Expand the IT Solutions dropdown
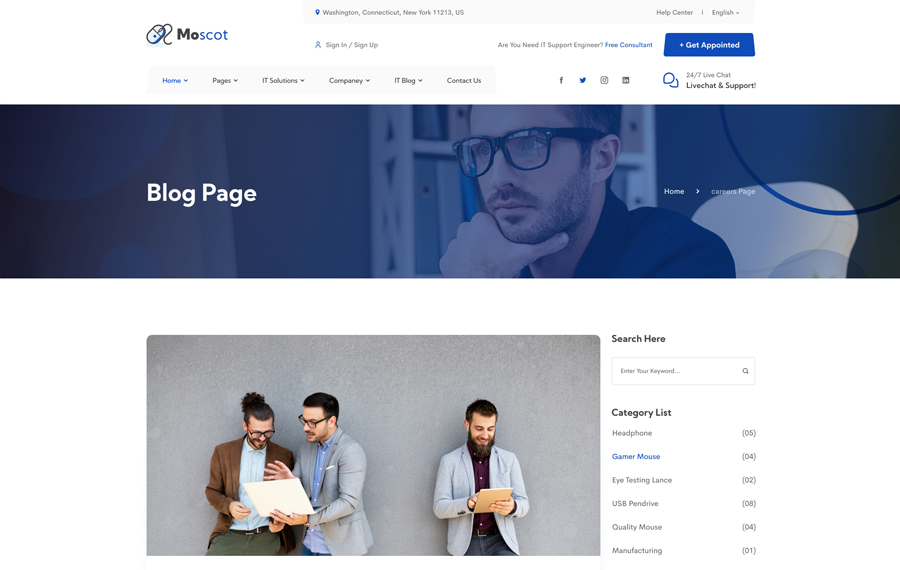 tap(283, 81)
